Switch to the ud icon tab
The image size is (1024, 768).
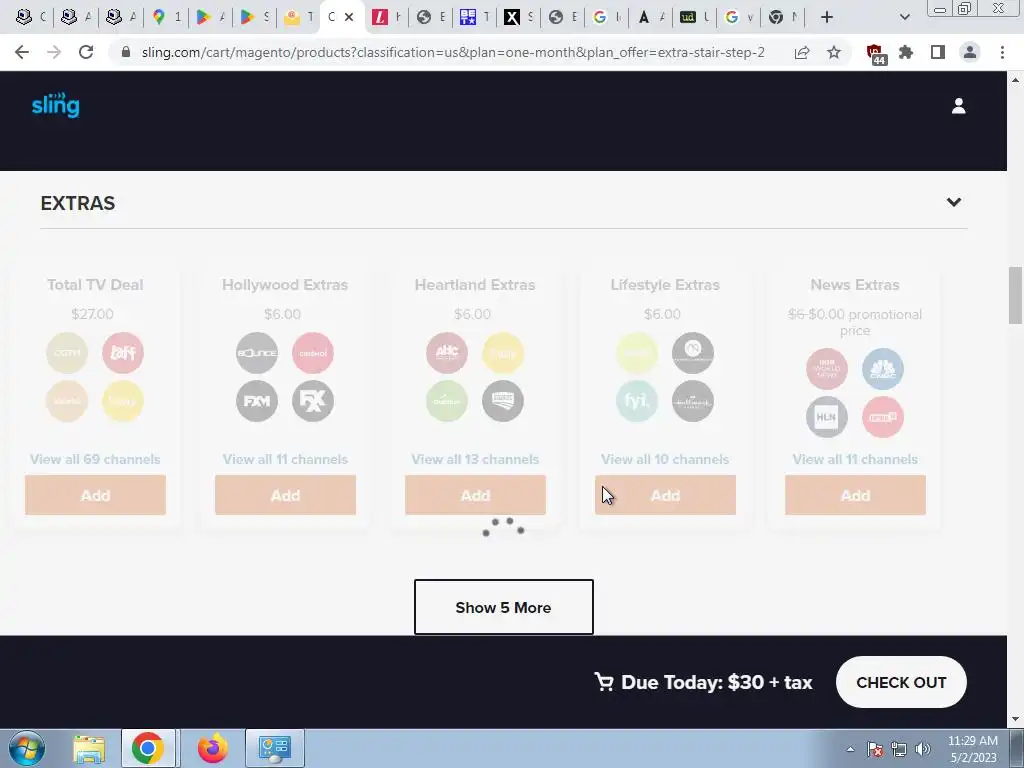[x=695, y=17]
